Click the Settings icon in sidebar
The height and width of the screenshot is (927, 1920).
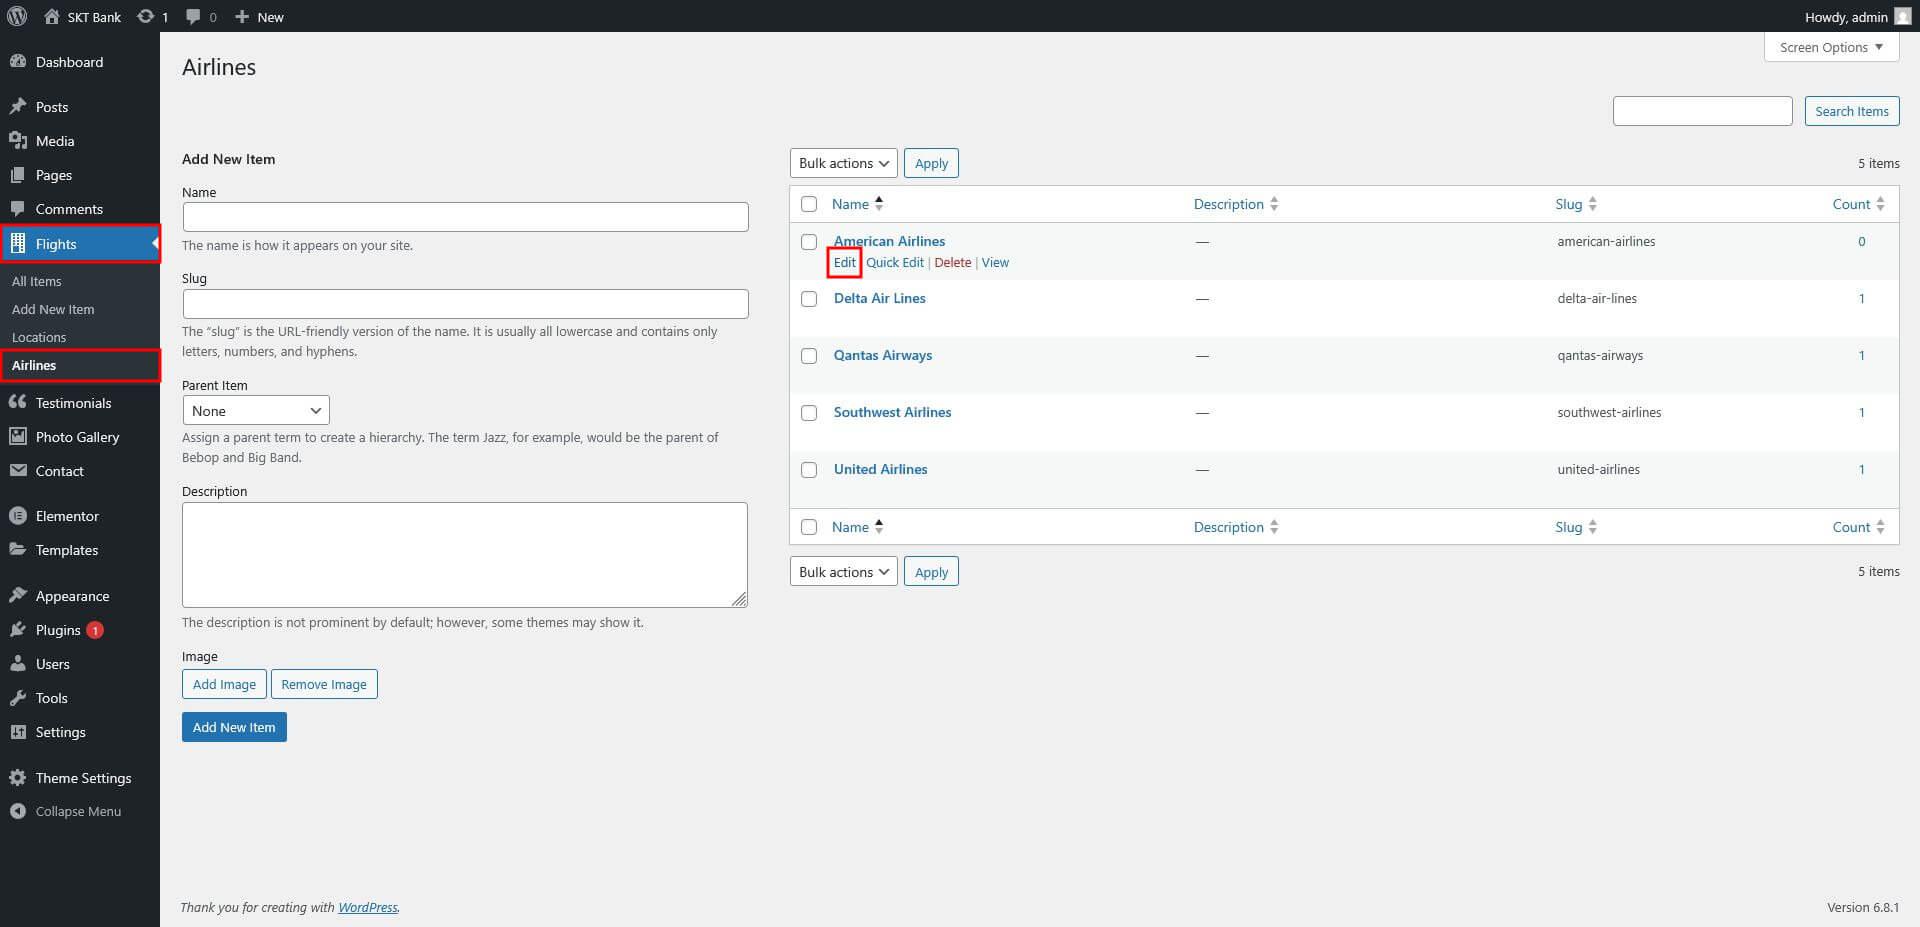[x=18, y=732]
